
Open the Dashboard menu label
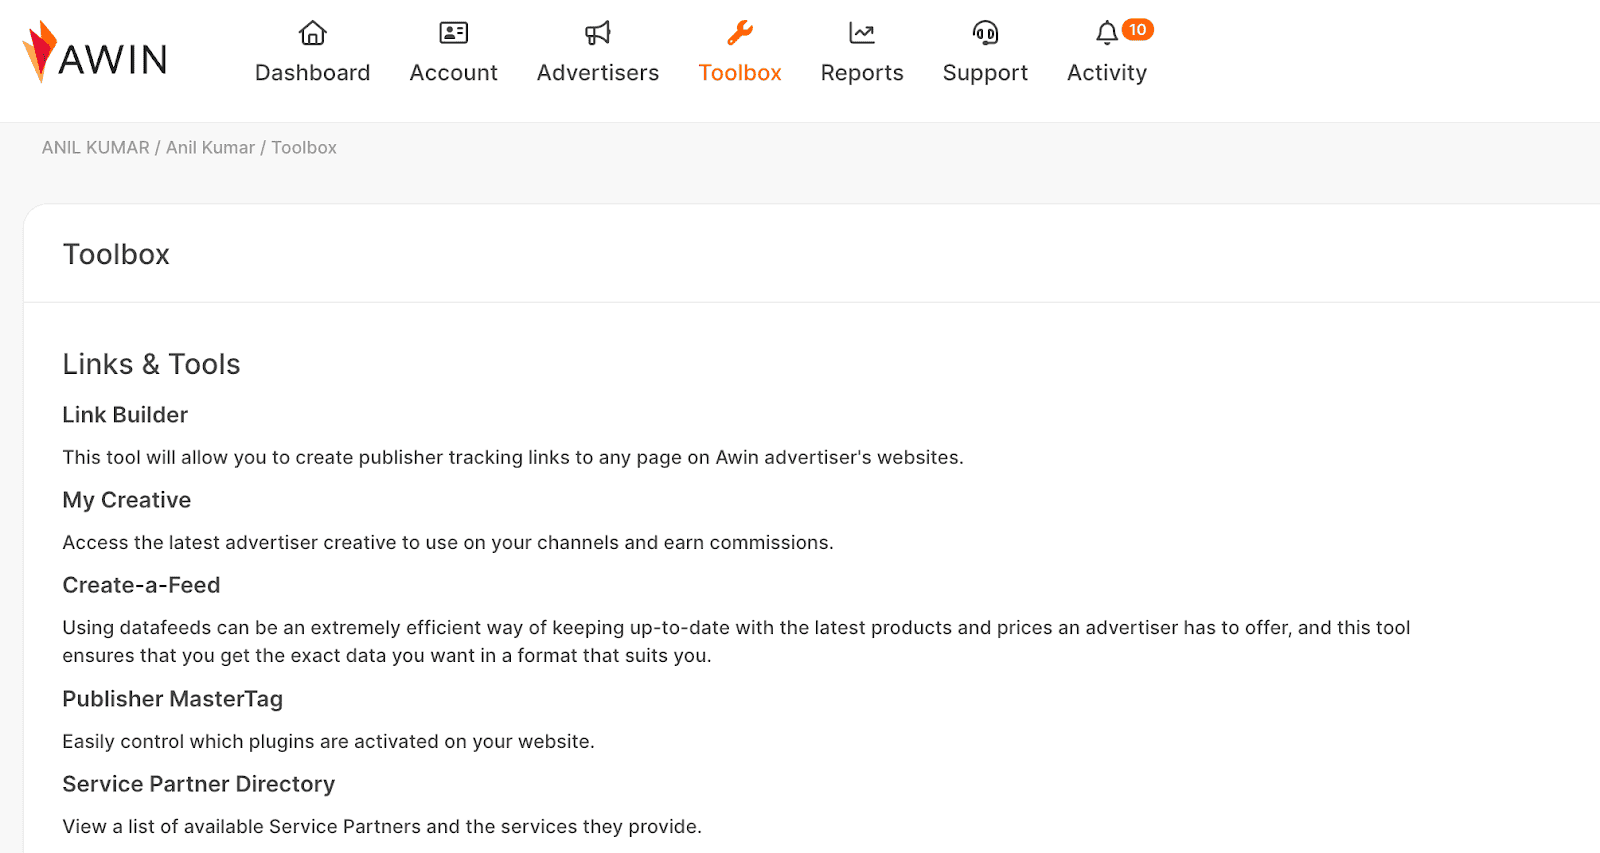(313, 73)
